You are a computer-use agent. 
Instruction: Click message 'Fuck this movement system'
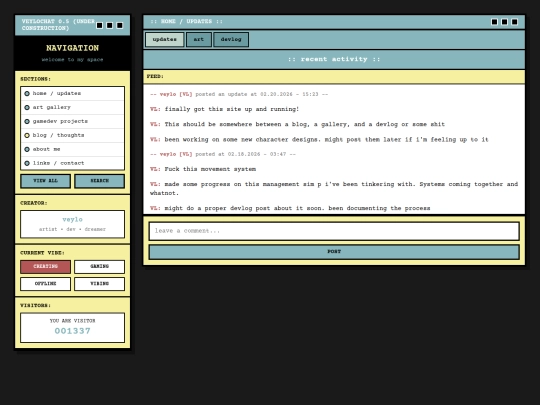[x=203, y=169]
